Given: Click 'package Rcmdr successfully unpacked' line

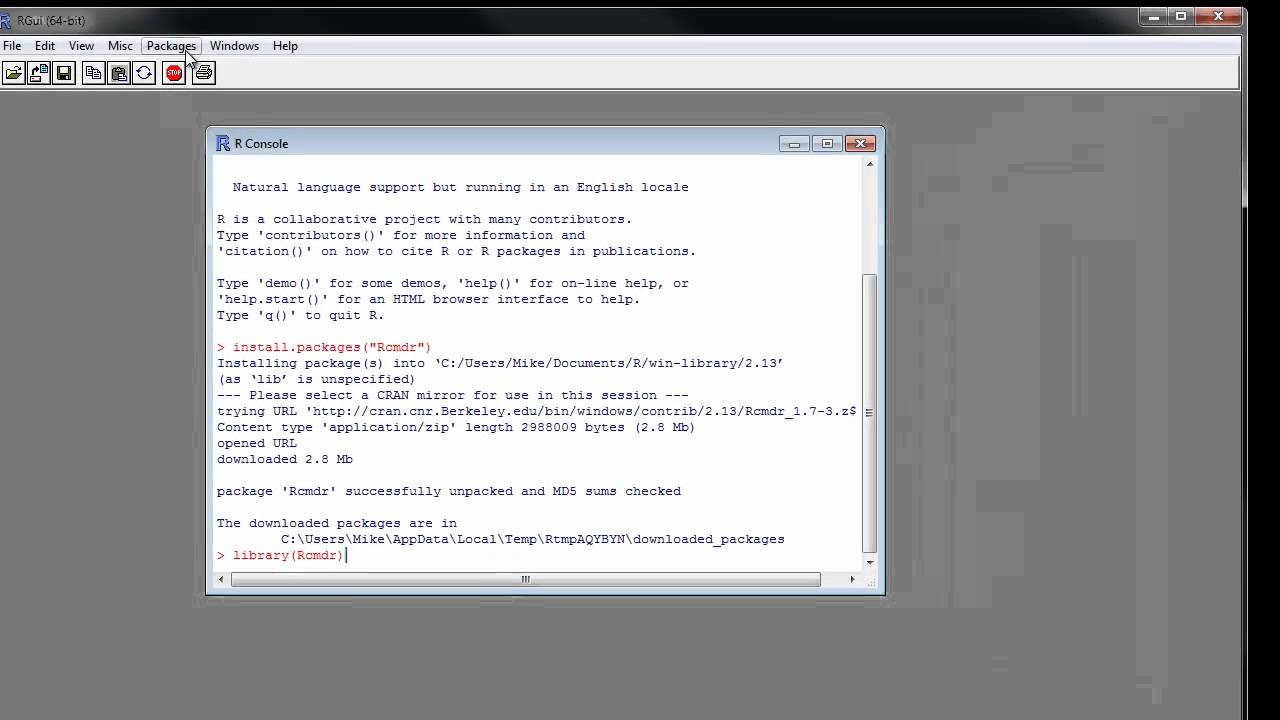Looking at the screenshot, I should [449, 491].
